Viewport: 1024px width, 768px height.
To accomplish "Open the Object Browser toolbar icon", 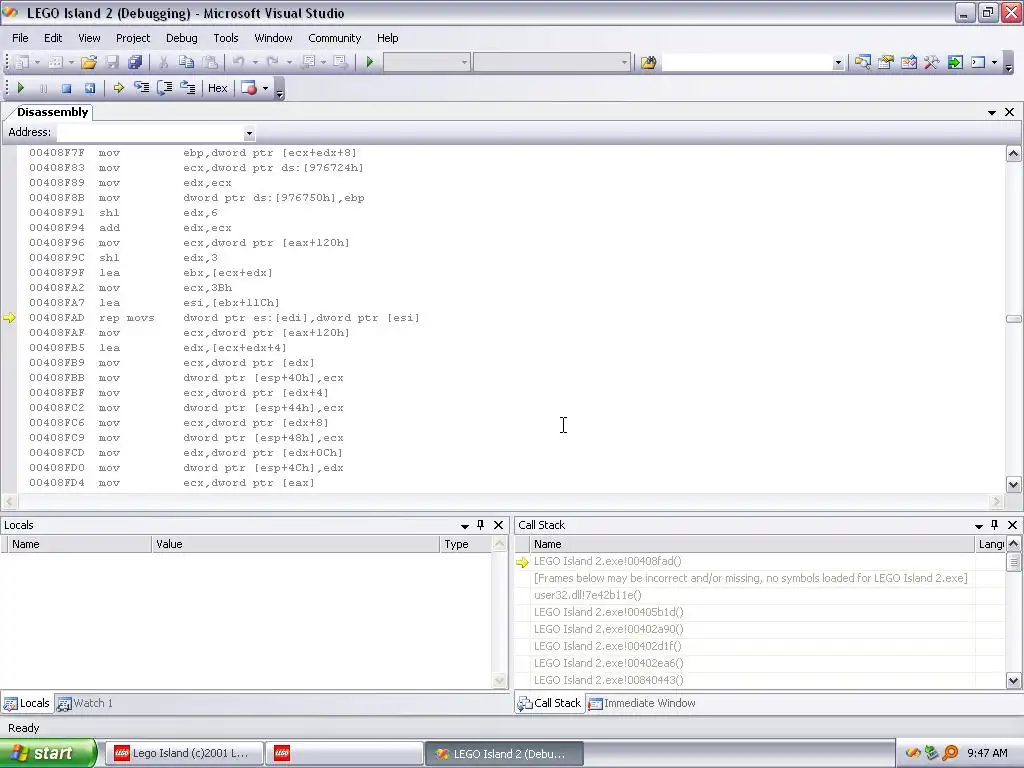I will [x=908, y=62].
